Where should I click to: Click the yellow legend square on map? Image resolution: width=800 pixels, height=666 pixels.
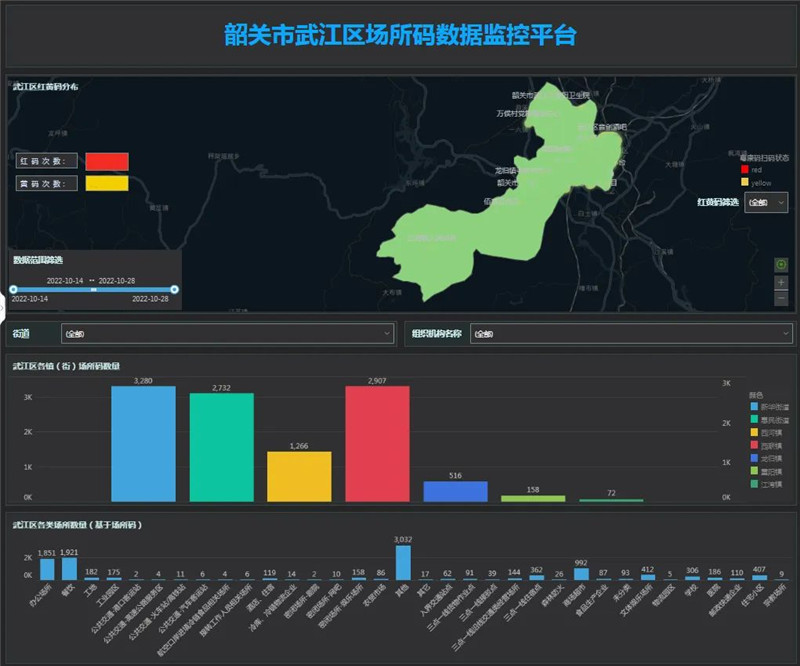click(744, 183)
